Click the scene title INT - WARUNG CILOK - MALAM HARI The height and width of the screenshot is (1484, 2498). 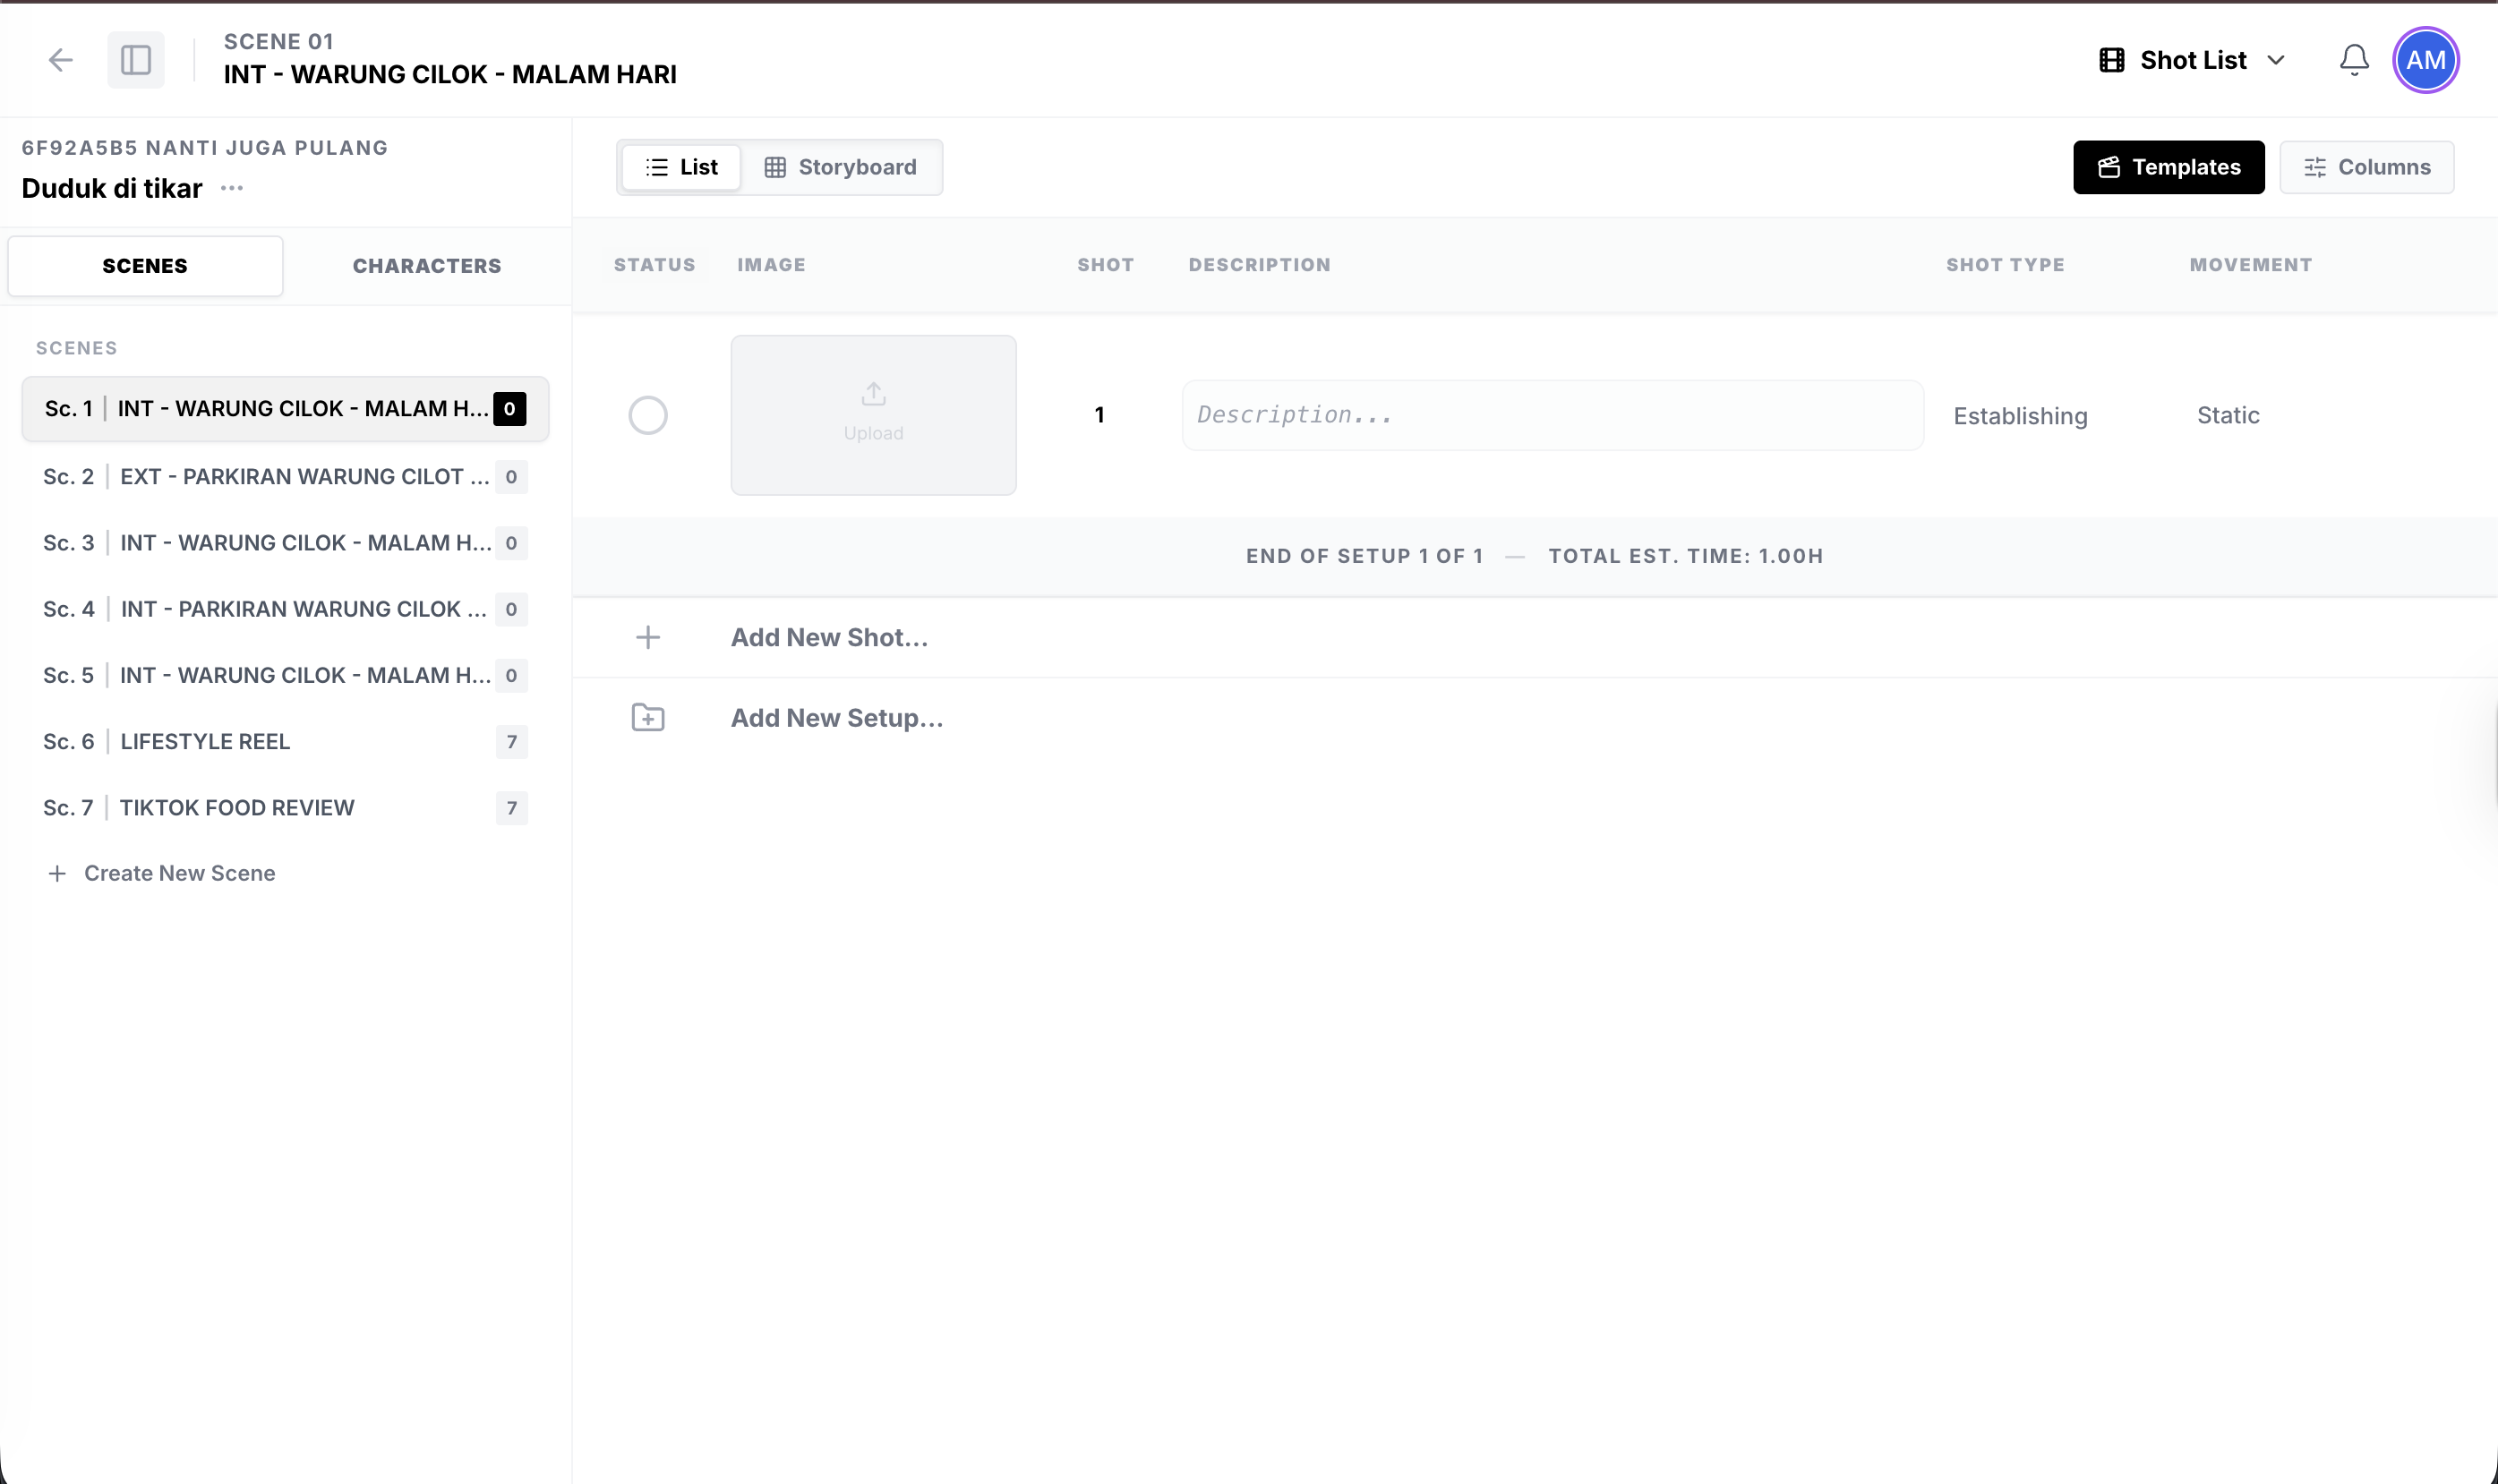tap(450, 75)
